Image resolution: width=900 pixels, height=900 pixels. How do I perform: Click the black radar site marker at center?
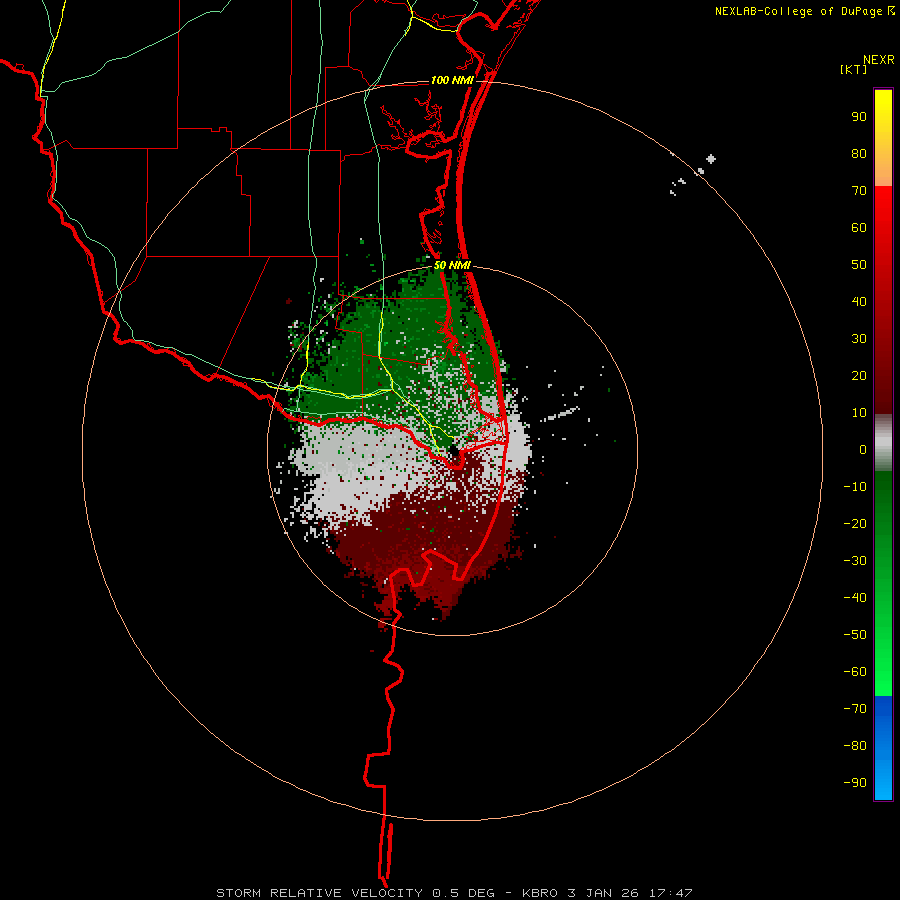453,451
